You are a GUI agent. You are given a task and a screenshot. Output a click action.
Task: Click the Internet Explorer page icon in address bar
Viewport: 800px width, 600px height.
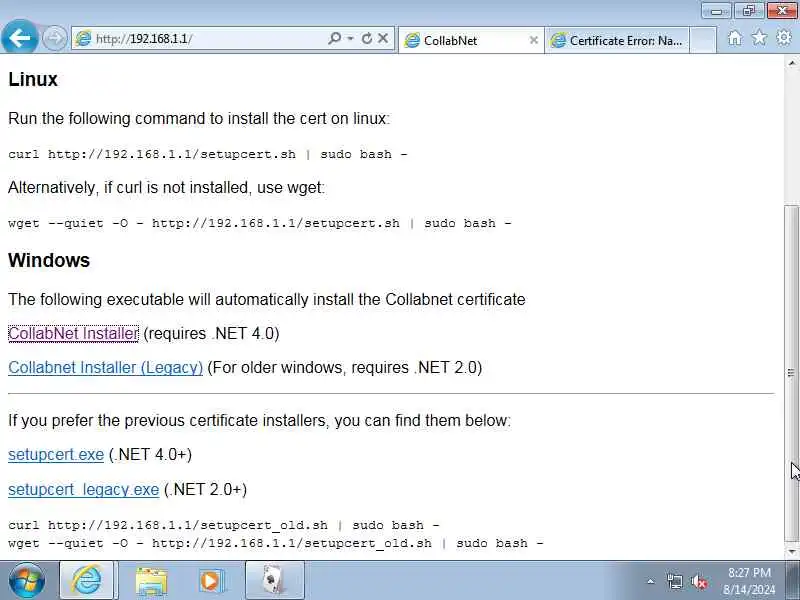[x=83, y=39]
